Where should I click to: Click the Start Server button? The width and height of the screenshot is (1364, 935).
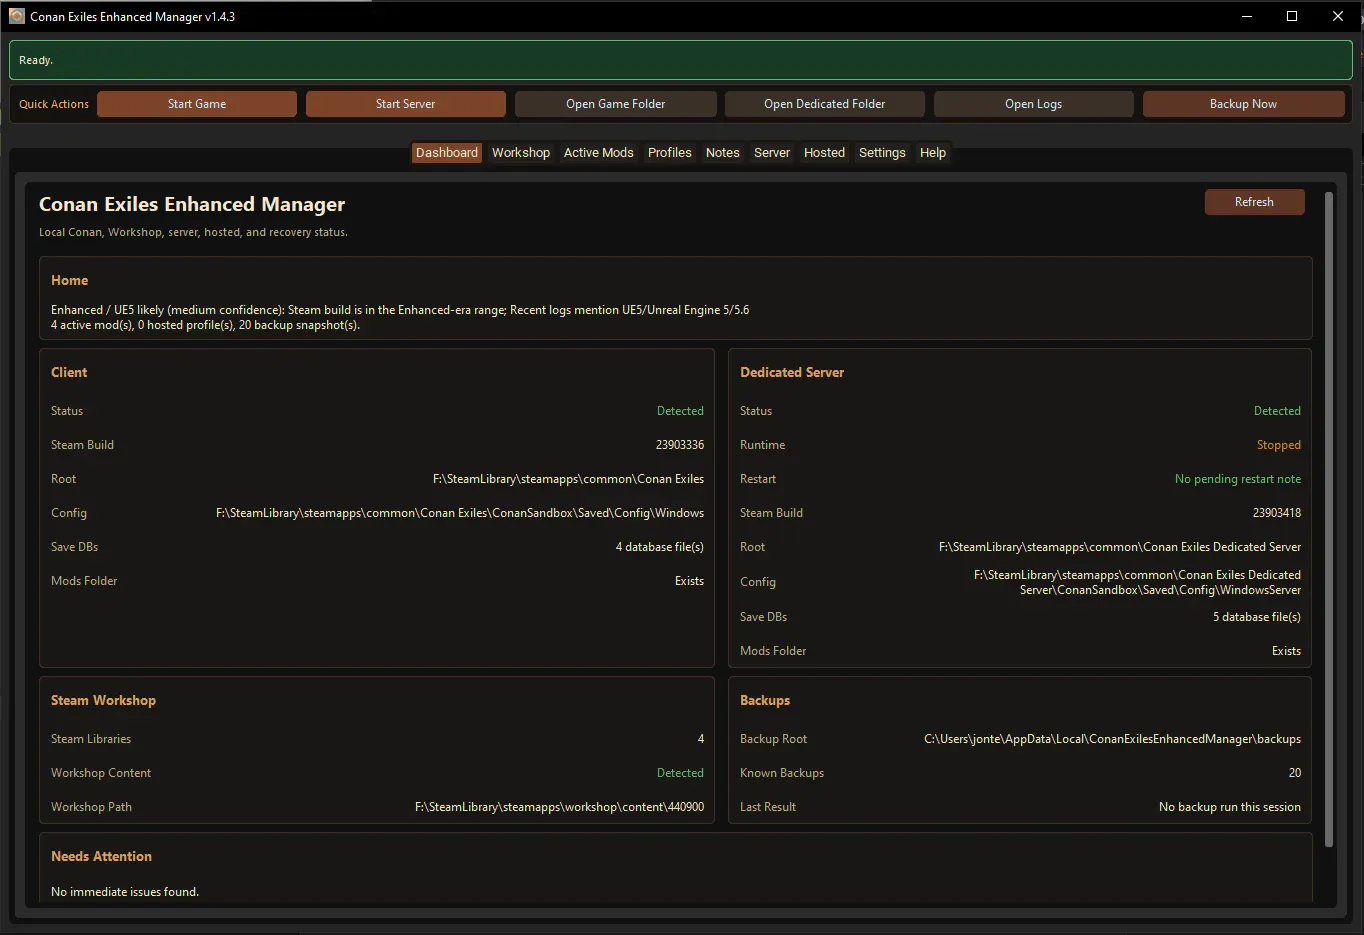pos(406,104)
